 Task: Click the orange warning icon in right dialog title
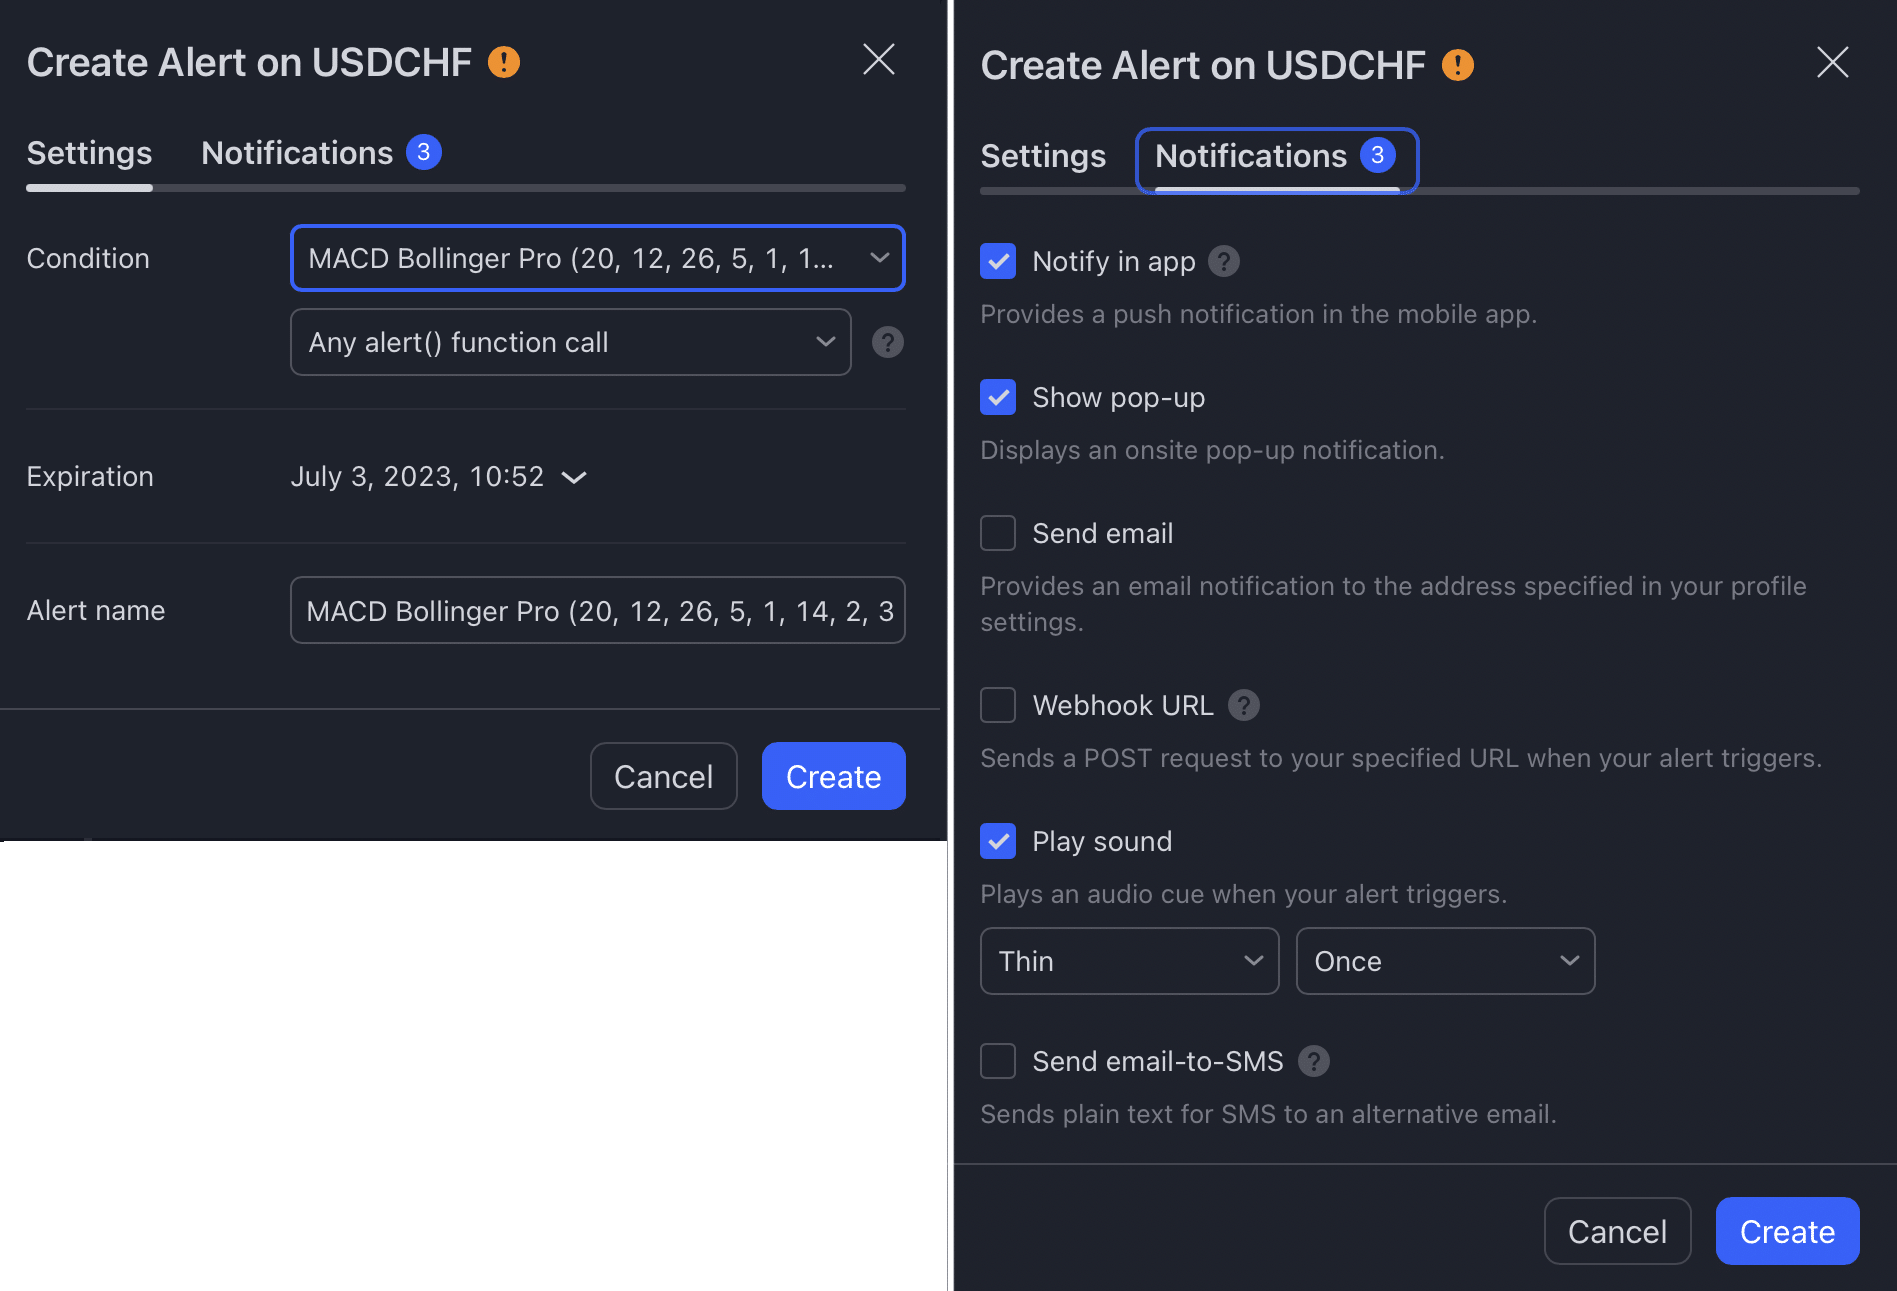point(1458,65)
